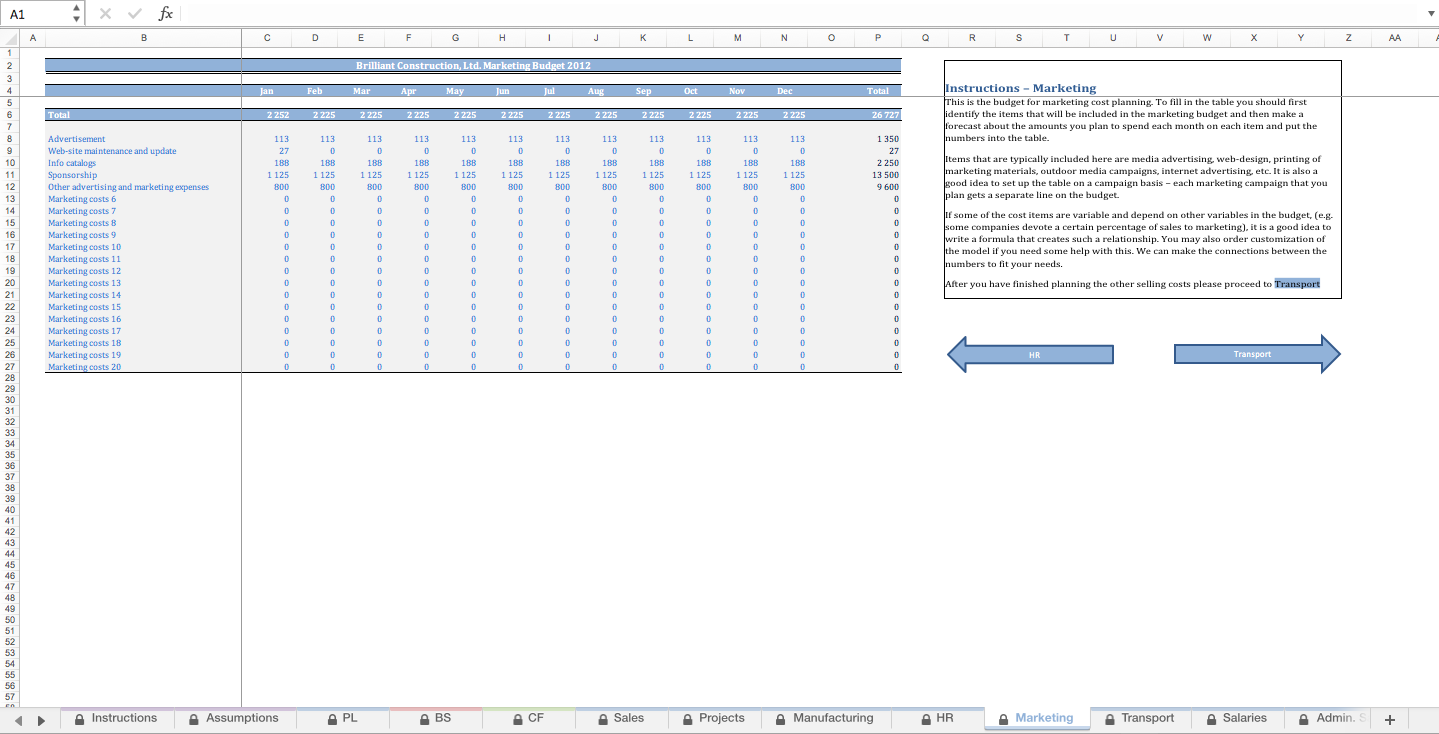The height and width of the screenshot is (734, 1439).
Task: Click the next sheet navigation arrow
Action: (x=41, y=719)
